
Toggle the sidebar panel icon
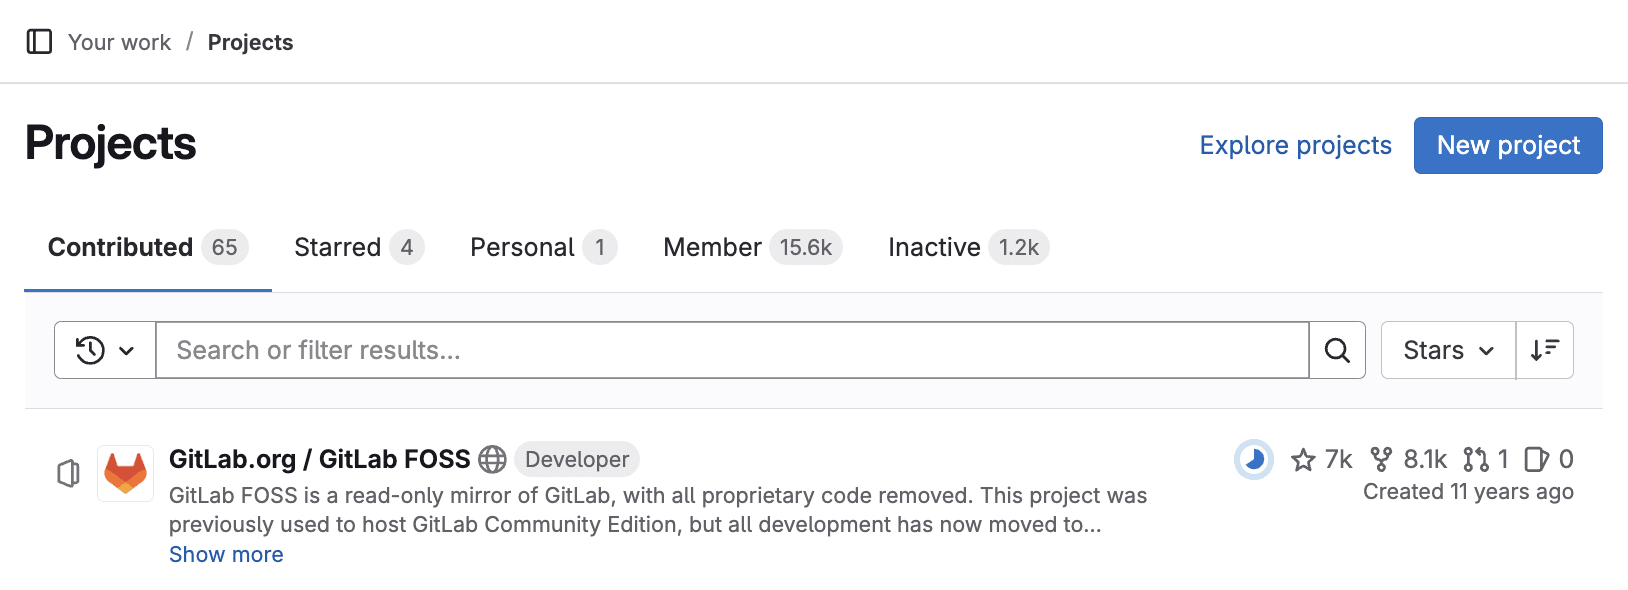coord(39,42)
